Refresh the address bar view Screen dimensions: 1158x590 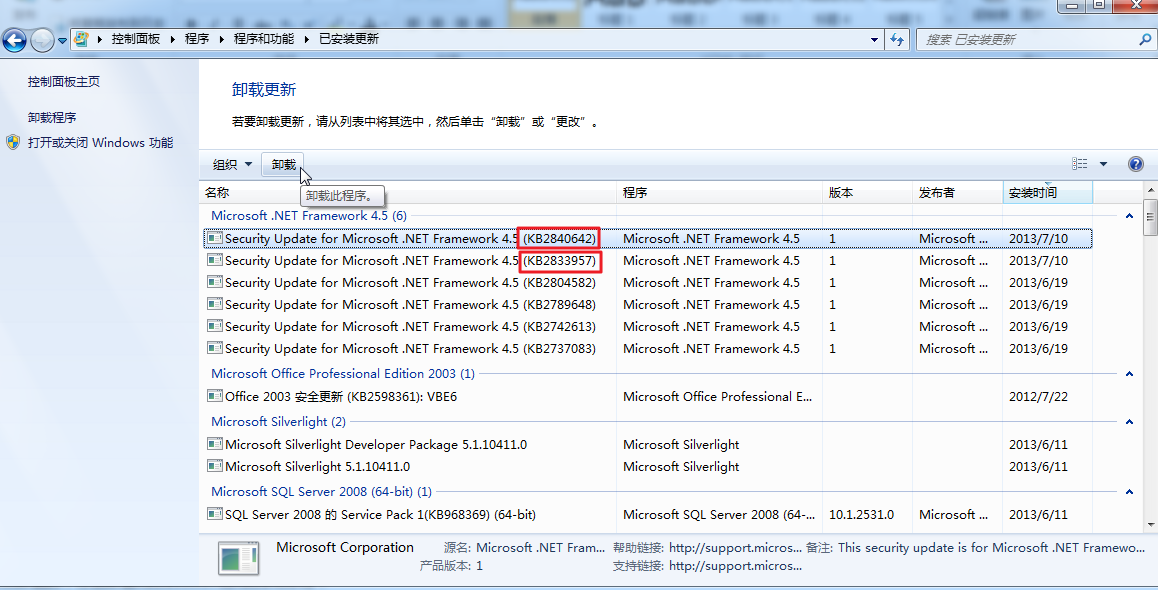coord(897,40)
